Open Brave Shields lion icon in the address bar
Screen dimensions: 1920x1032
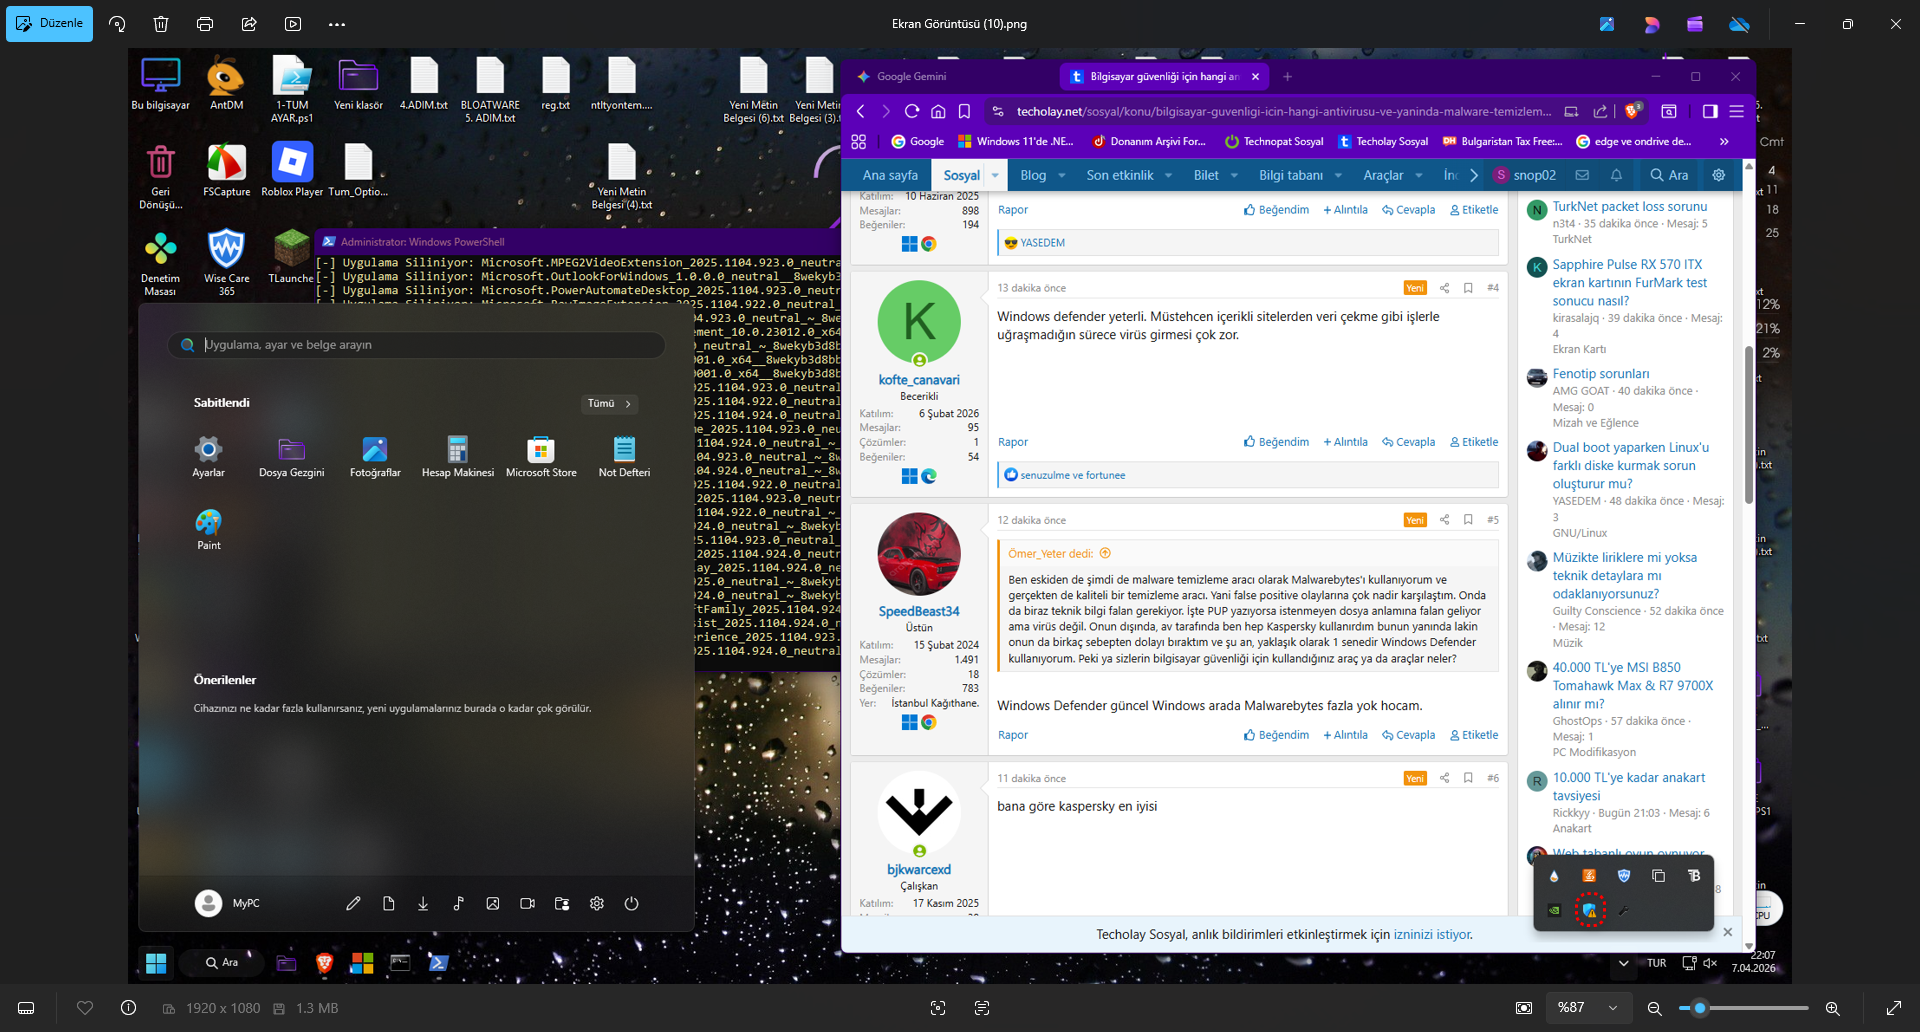[1632, 111]
